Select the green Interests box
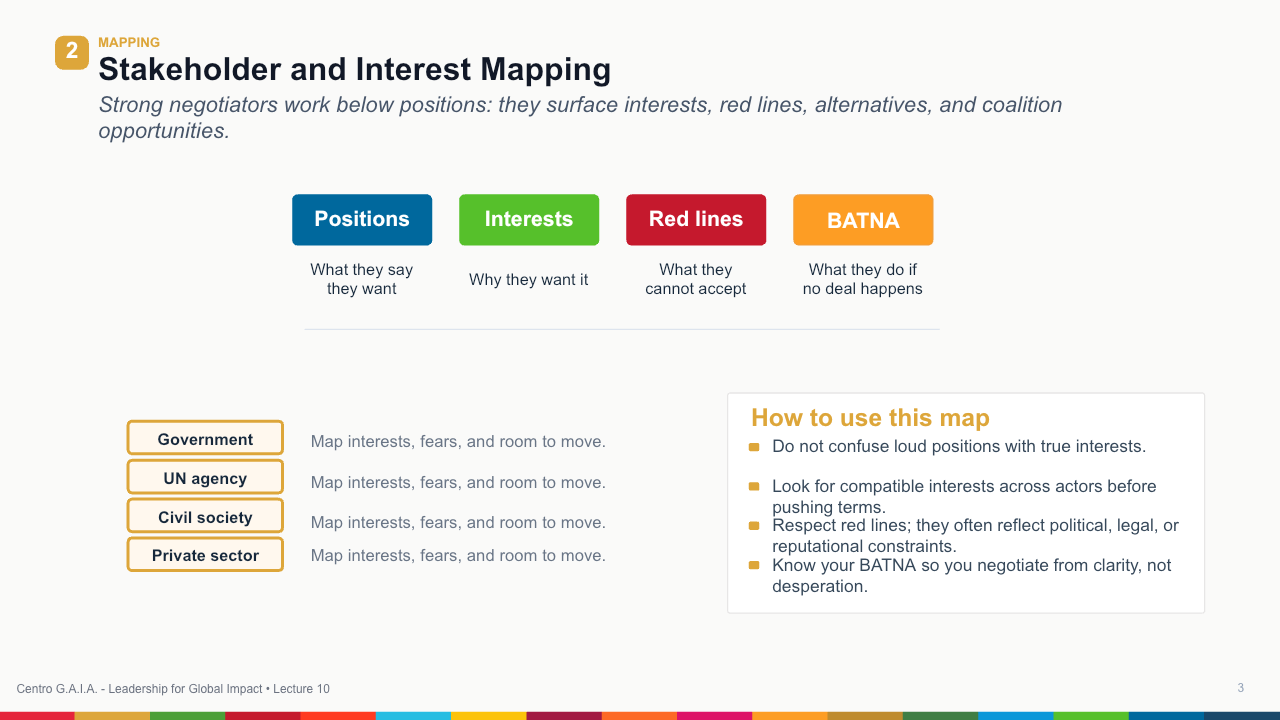1280x720 pixels. (x=529, y=220)
